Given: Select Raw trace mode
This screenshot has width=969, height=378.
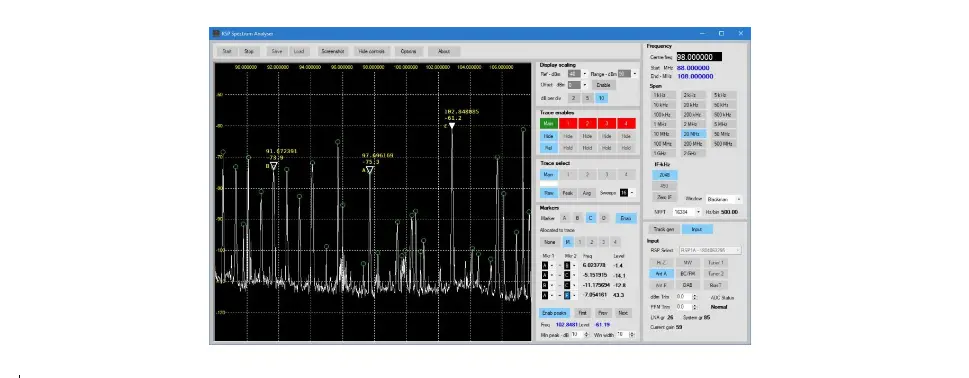Looking at the screenshot, I should [549, 193].
